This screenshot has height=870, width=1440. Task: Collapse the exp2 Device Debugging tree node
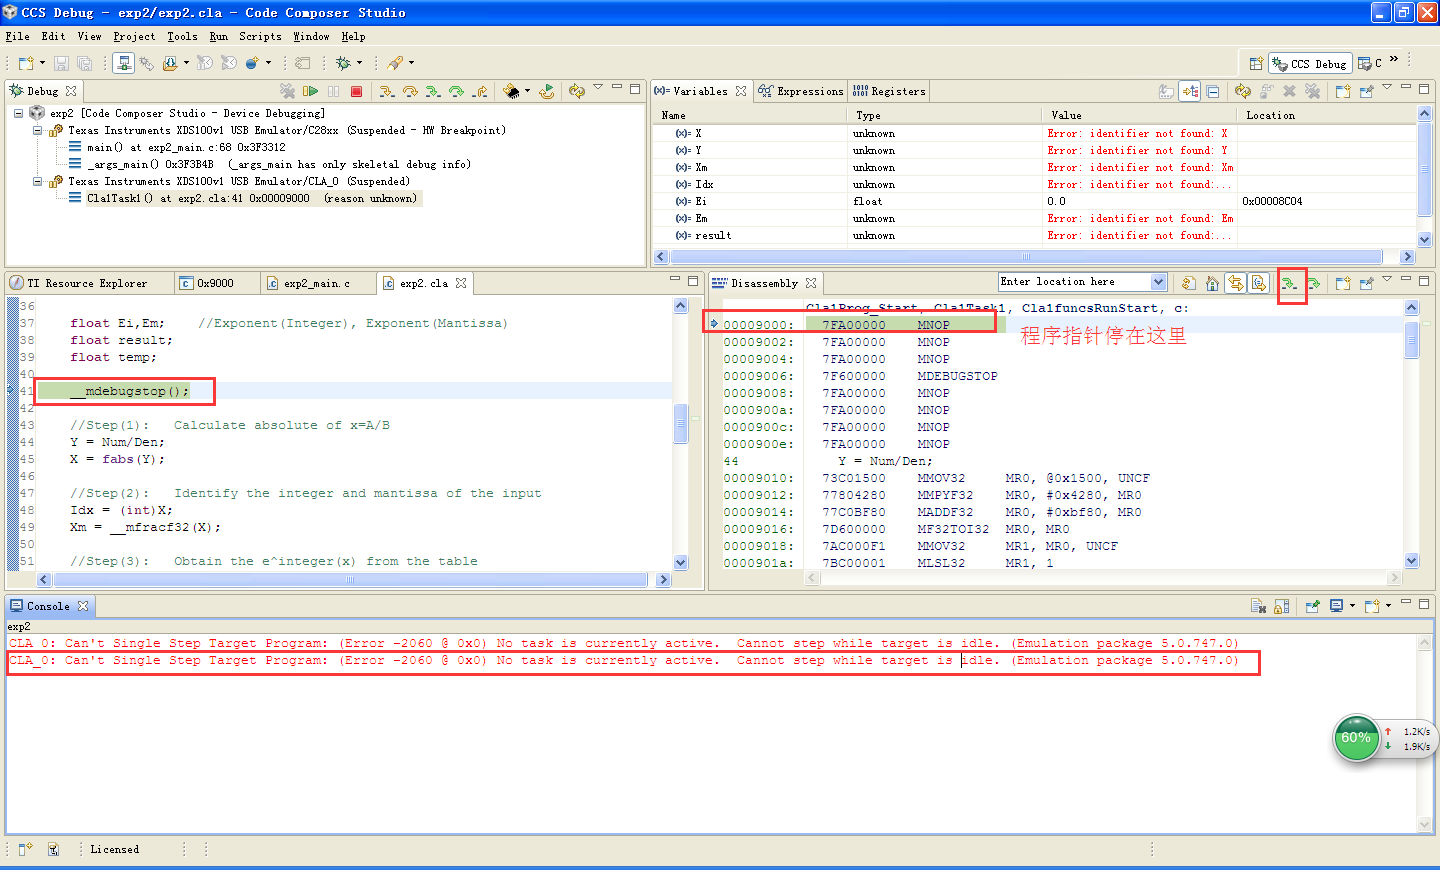[x=18, y=114]
